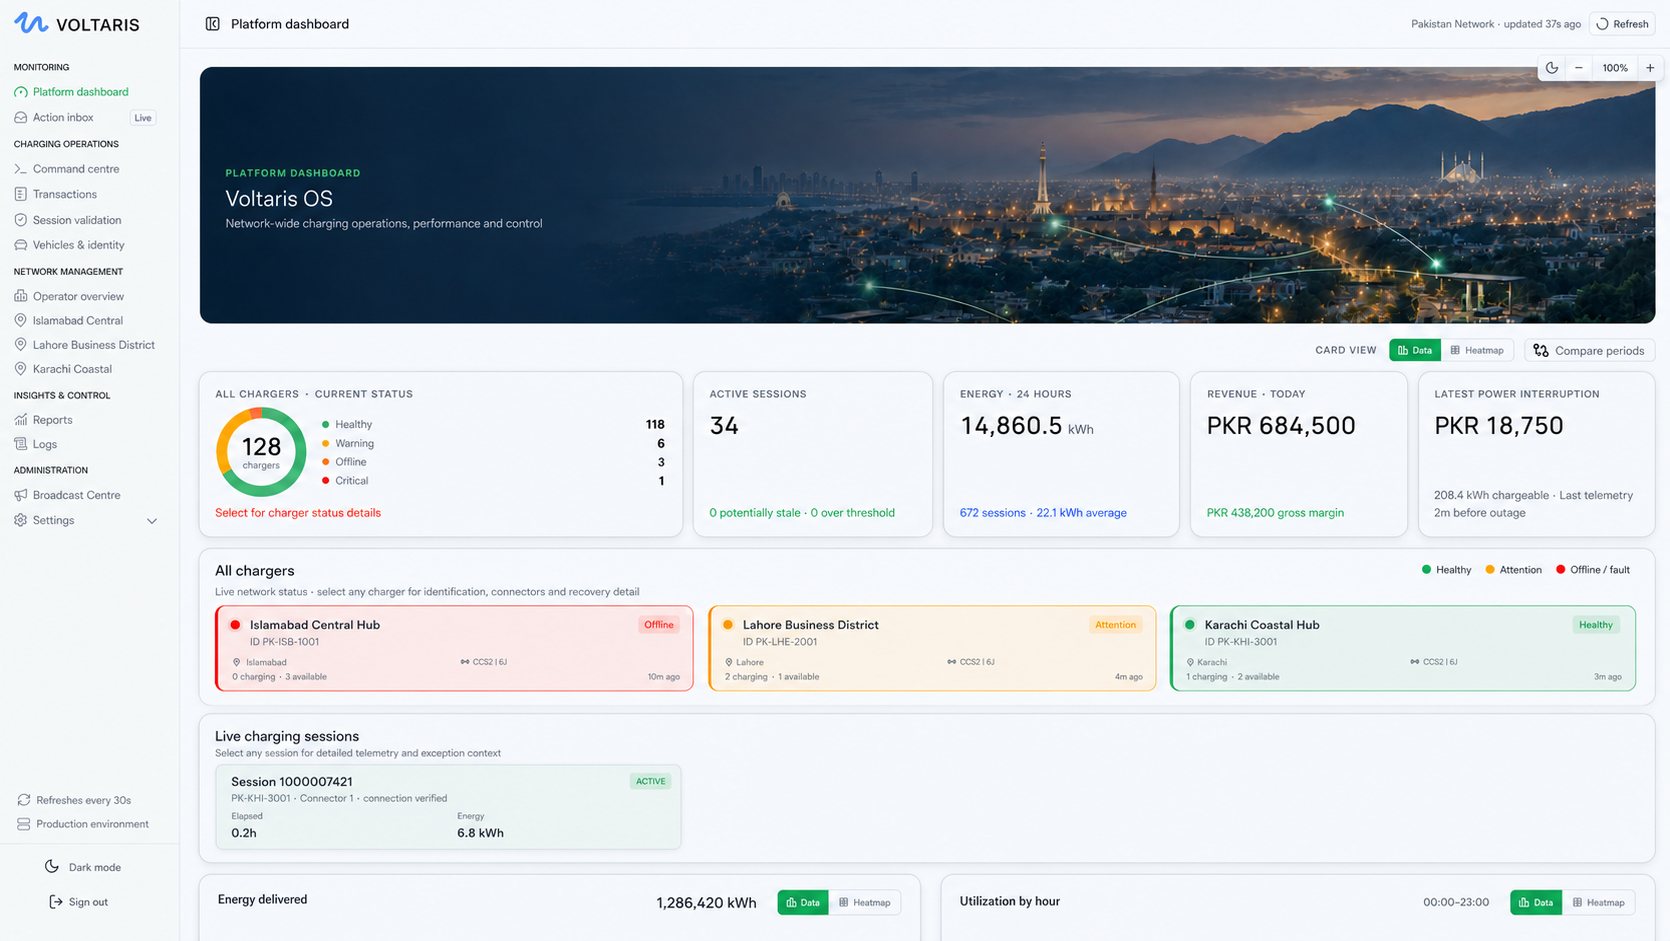Click the Logs scroll icon

21,444
